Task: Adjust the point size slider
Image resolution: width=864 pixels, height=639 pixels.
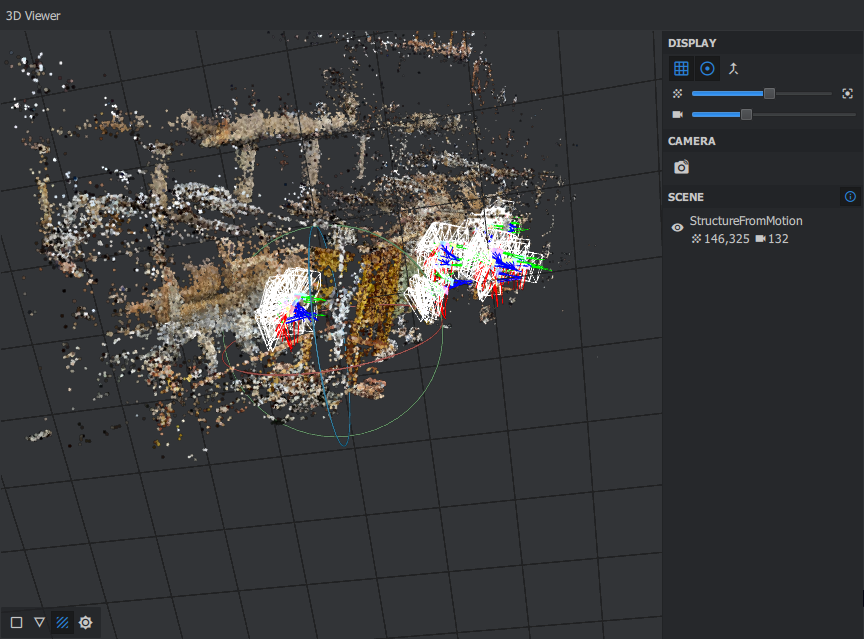Action: (x=762, y=94)
